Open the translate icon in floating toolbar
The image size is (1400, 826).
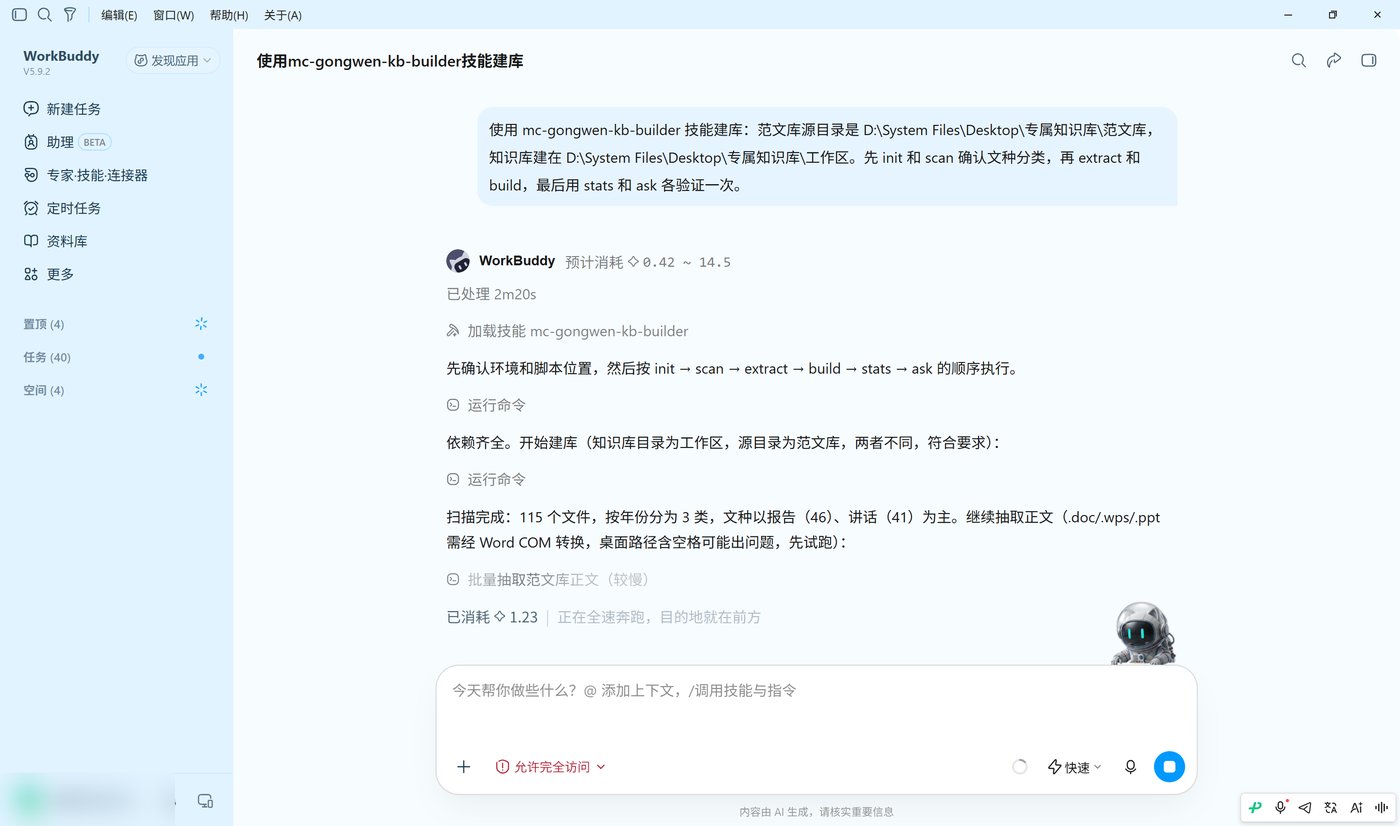pos(1331,808)
